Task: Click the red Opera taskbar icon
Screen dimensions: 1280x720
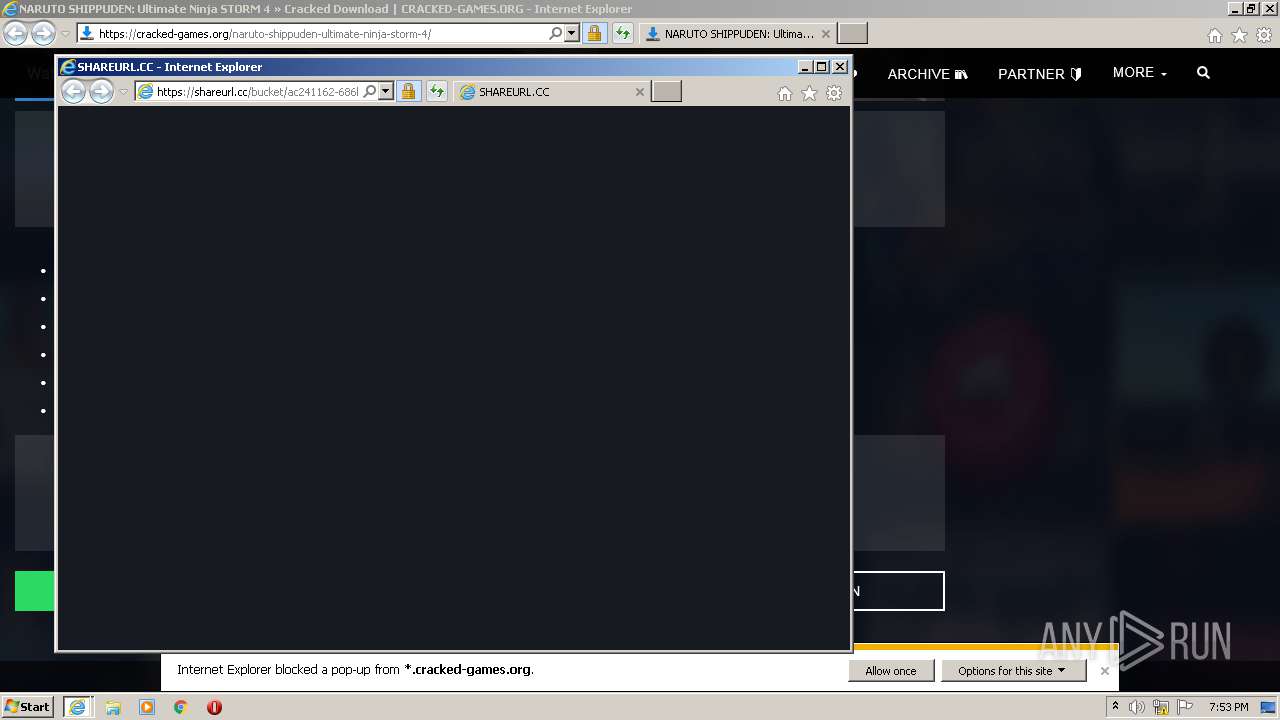Action: (214, 707)
